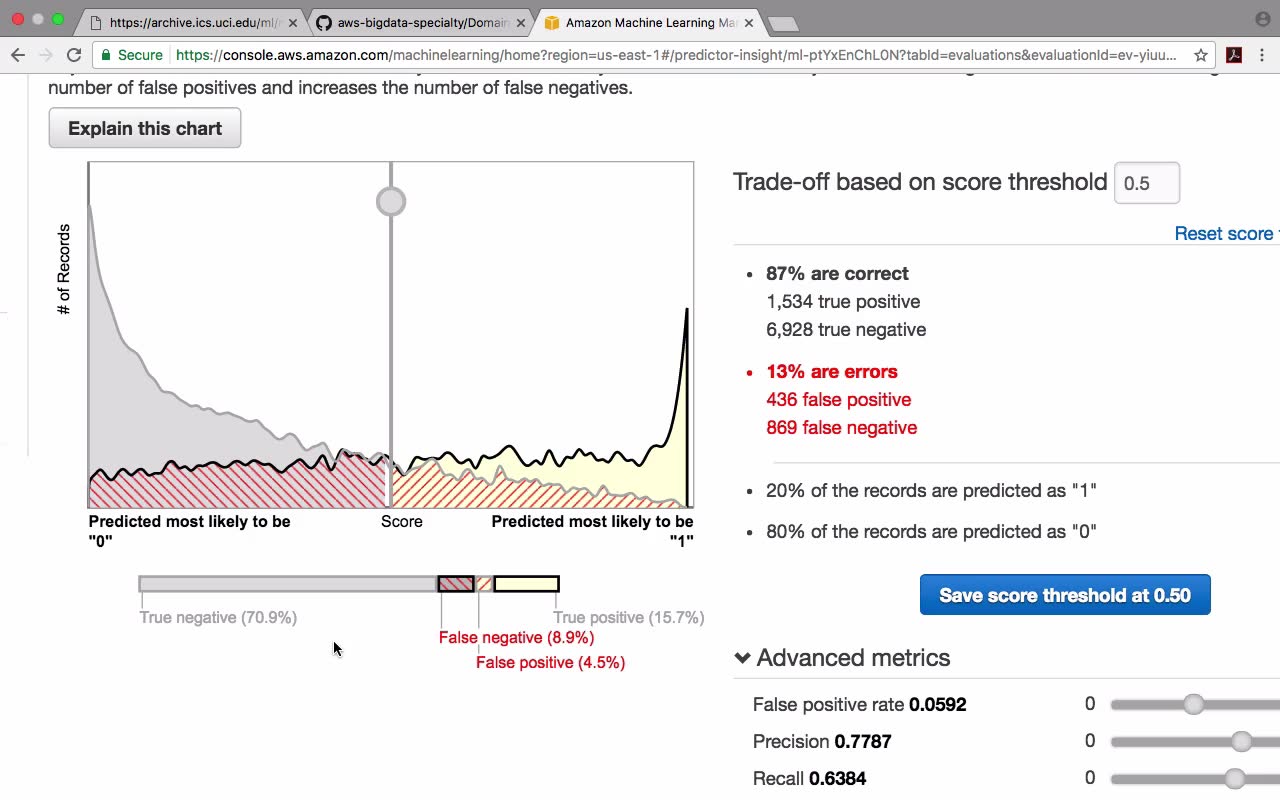The height and width of the screenshot is (800, 1280).
Task: Close the archive.ics.uci.edu tab
Action: click(x=293, y=22)
